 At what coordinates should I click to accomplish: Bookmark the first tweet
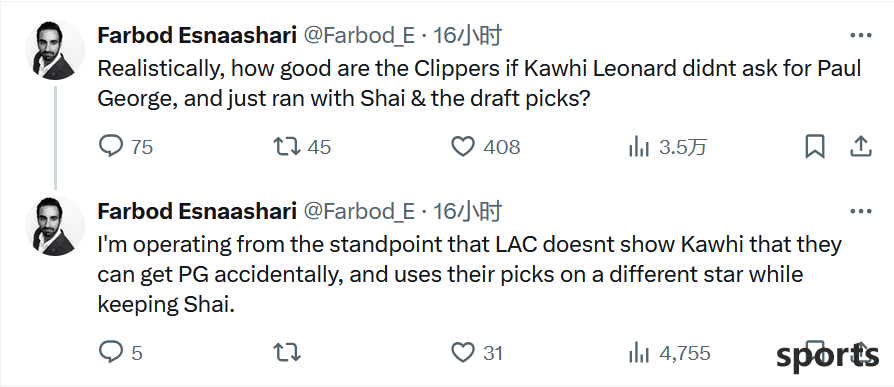tap(815, 148)
